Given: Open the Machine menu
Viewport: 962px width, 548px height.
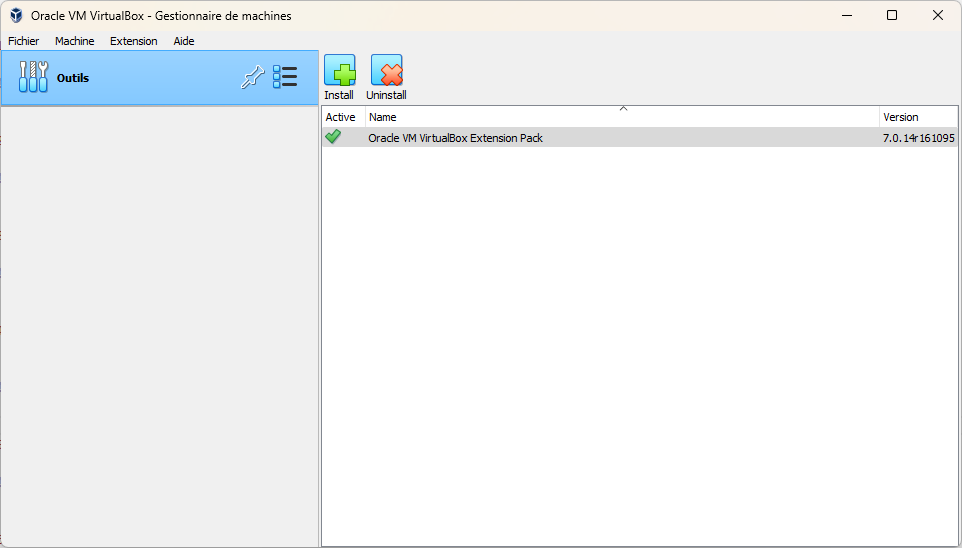Looking at the screenshot, I should pos(75,41).
